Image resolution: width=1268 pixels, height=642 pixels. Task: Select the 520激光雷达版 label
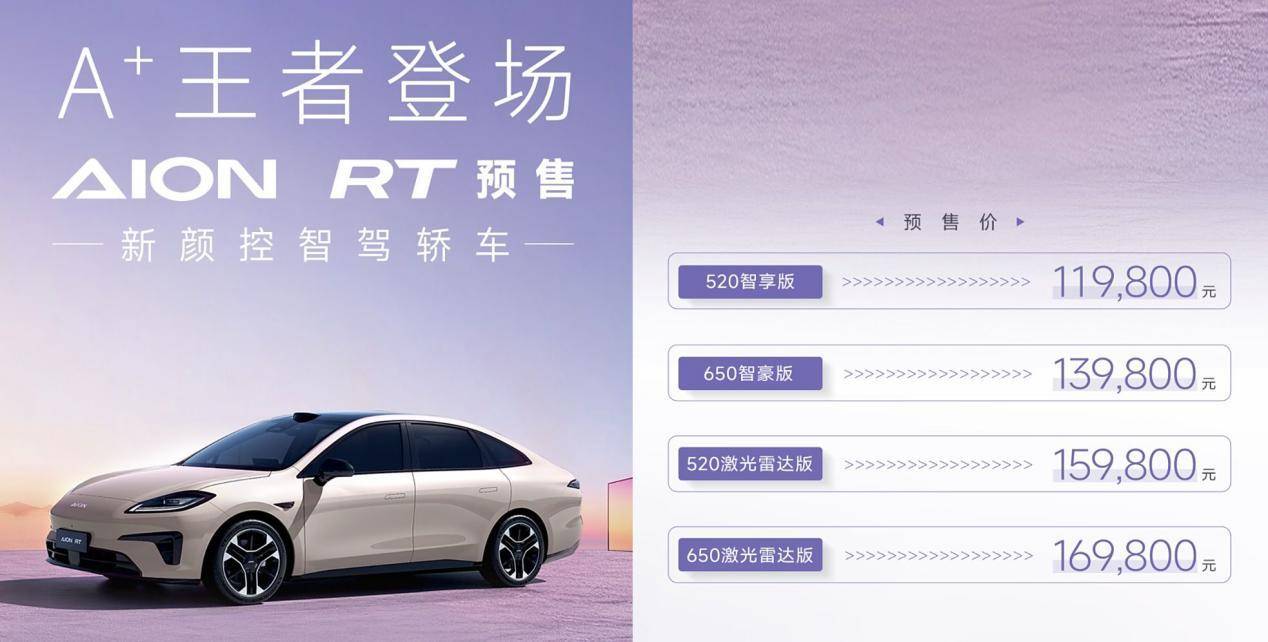pos(750,465)
